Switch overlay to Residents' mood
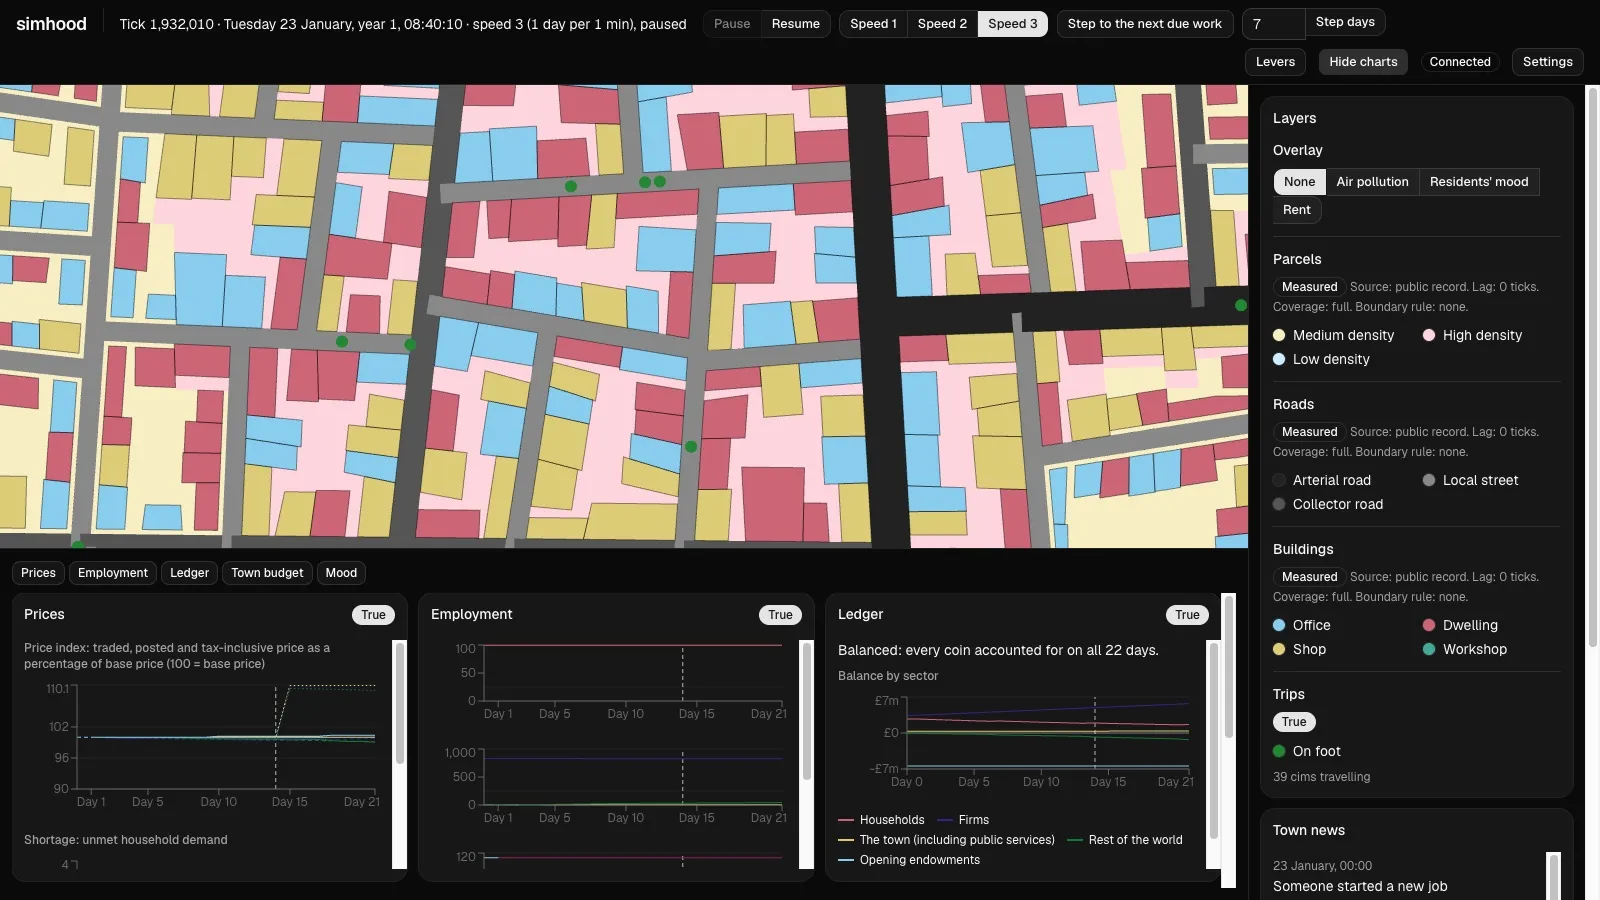This screenshot has height=900, width=1600. pos(1478,182)
